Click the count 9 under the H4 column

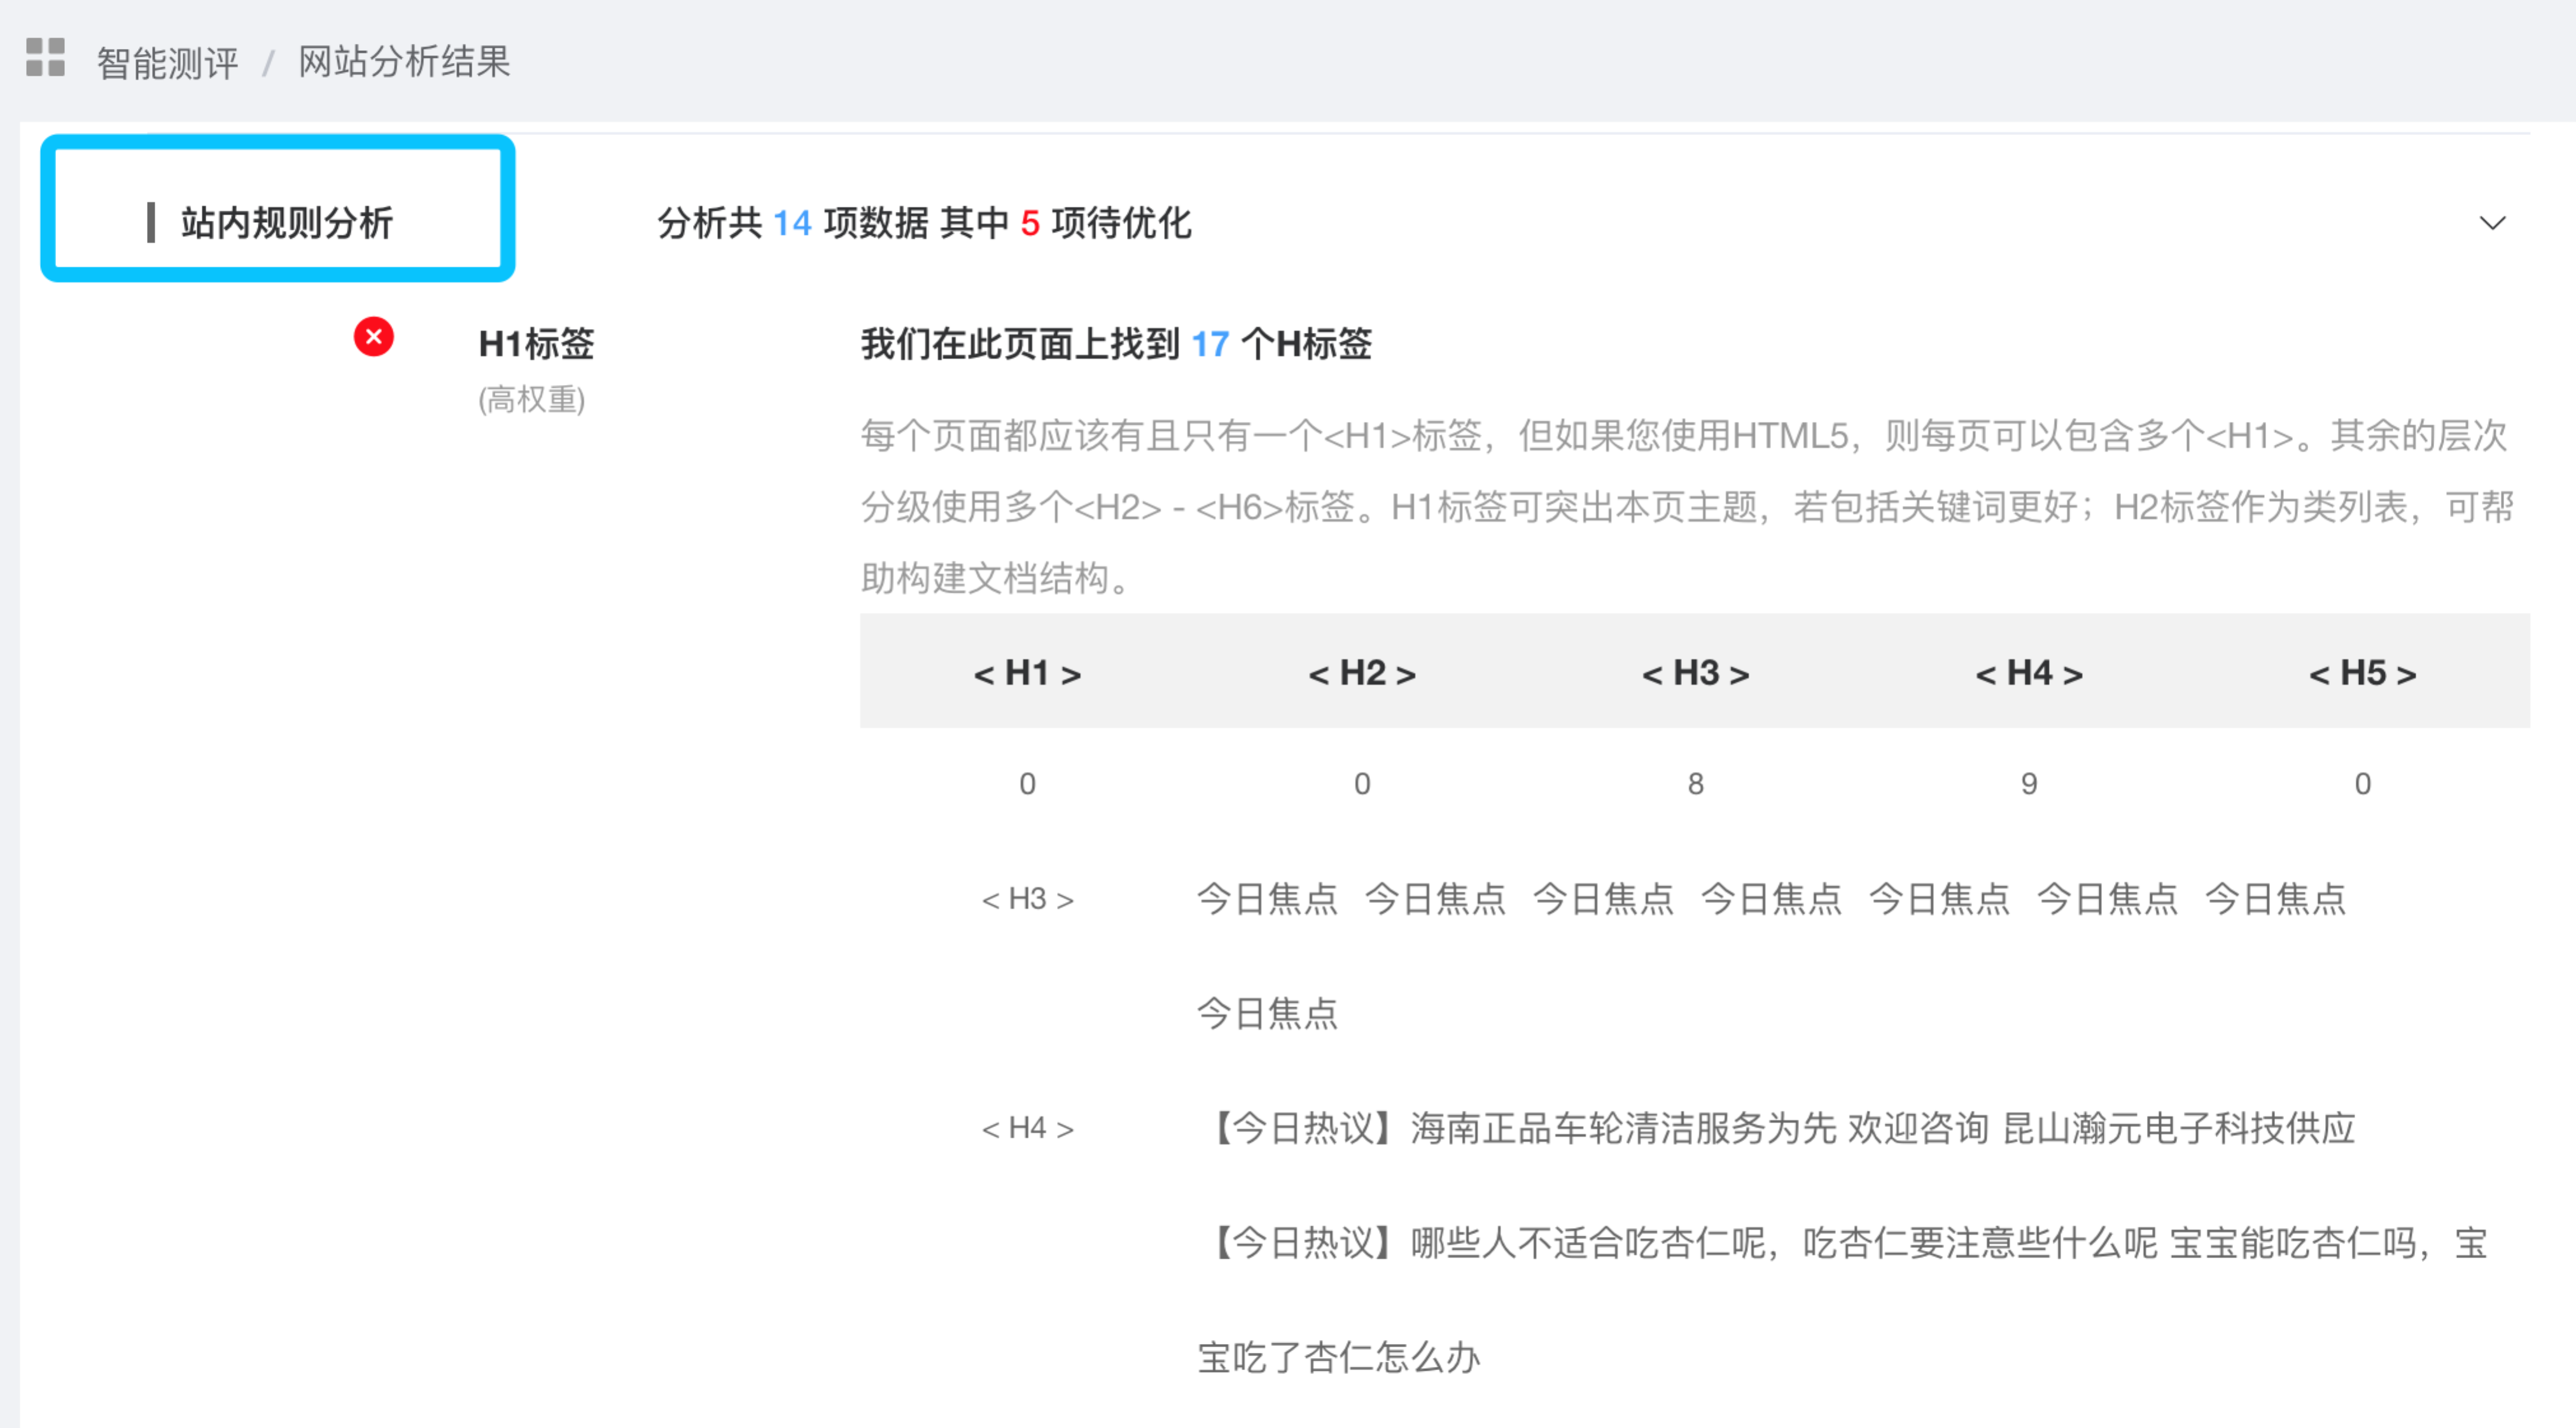(2029, 784)
